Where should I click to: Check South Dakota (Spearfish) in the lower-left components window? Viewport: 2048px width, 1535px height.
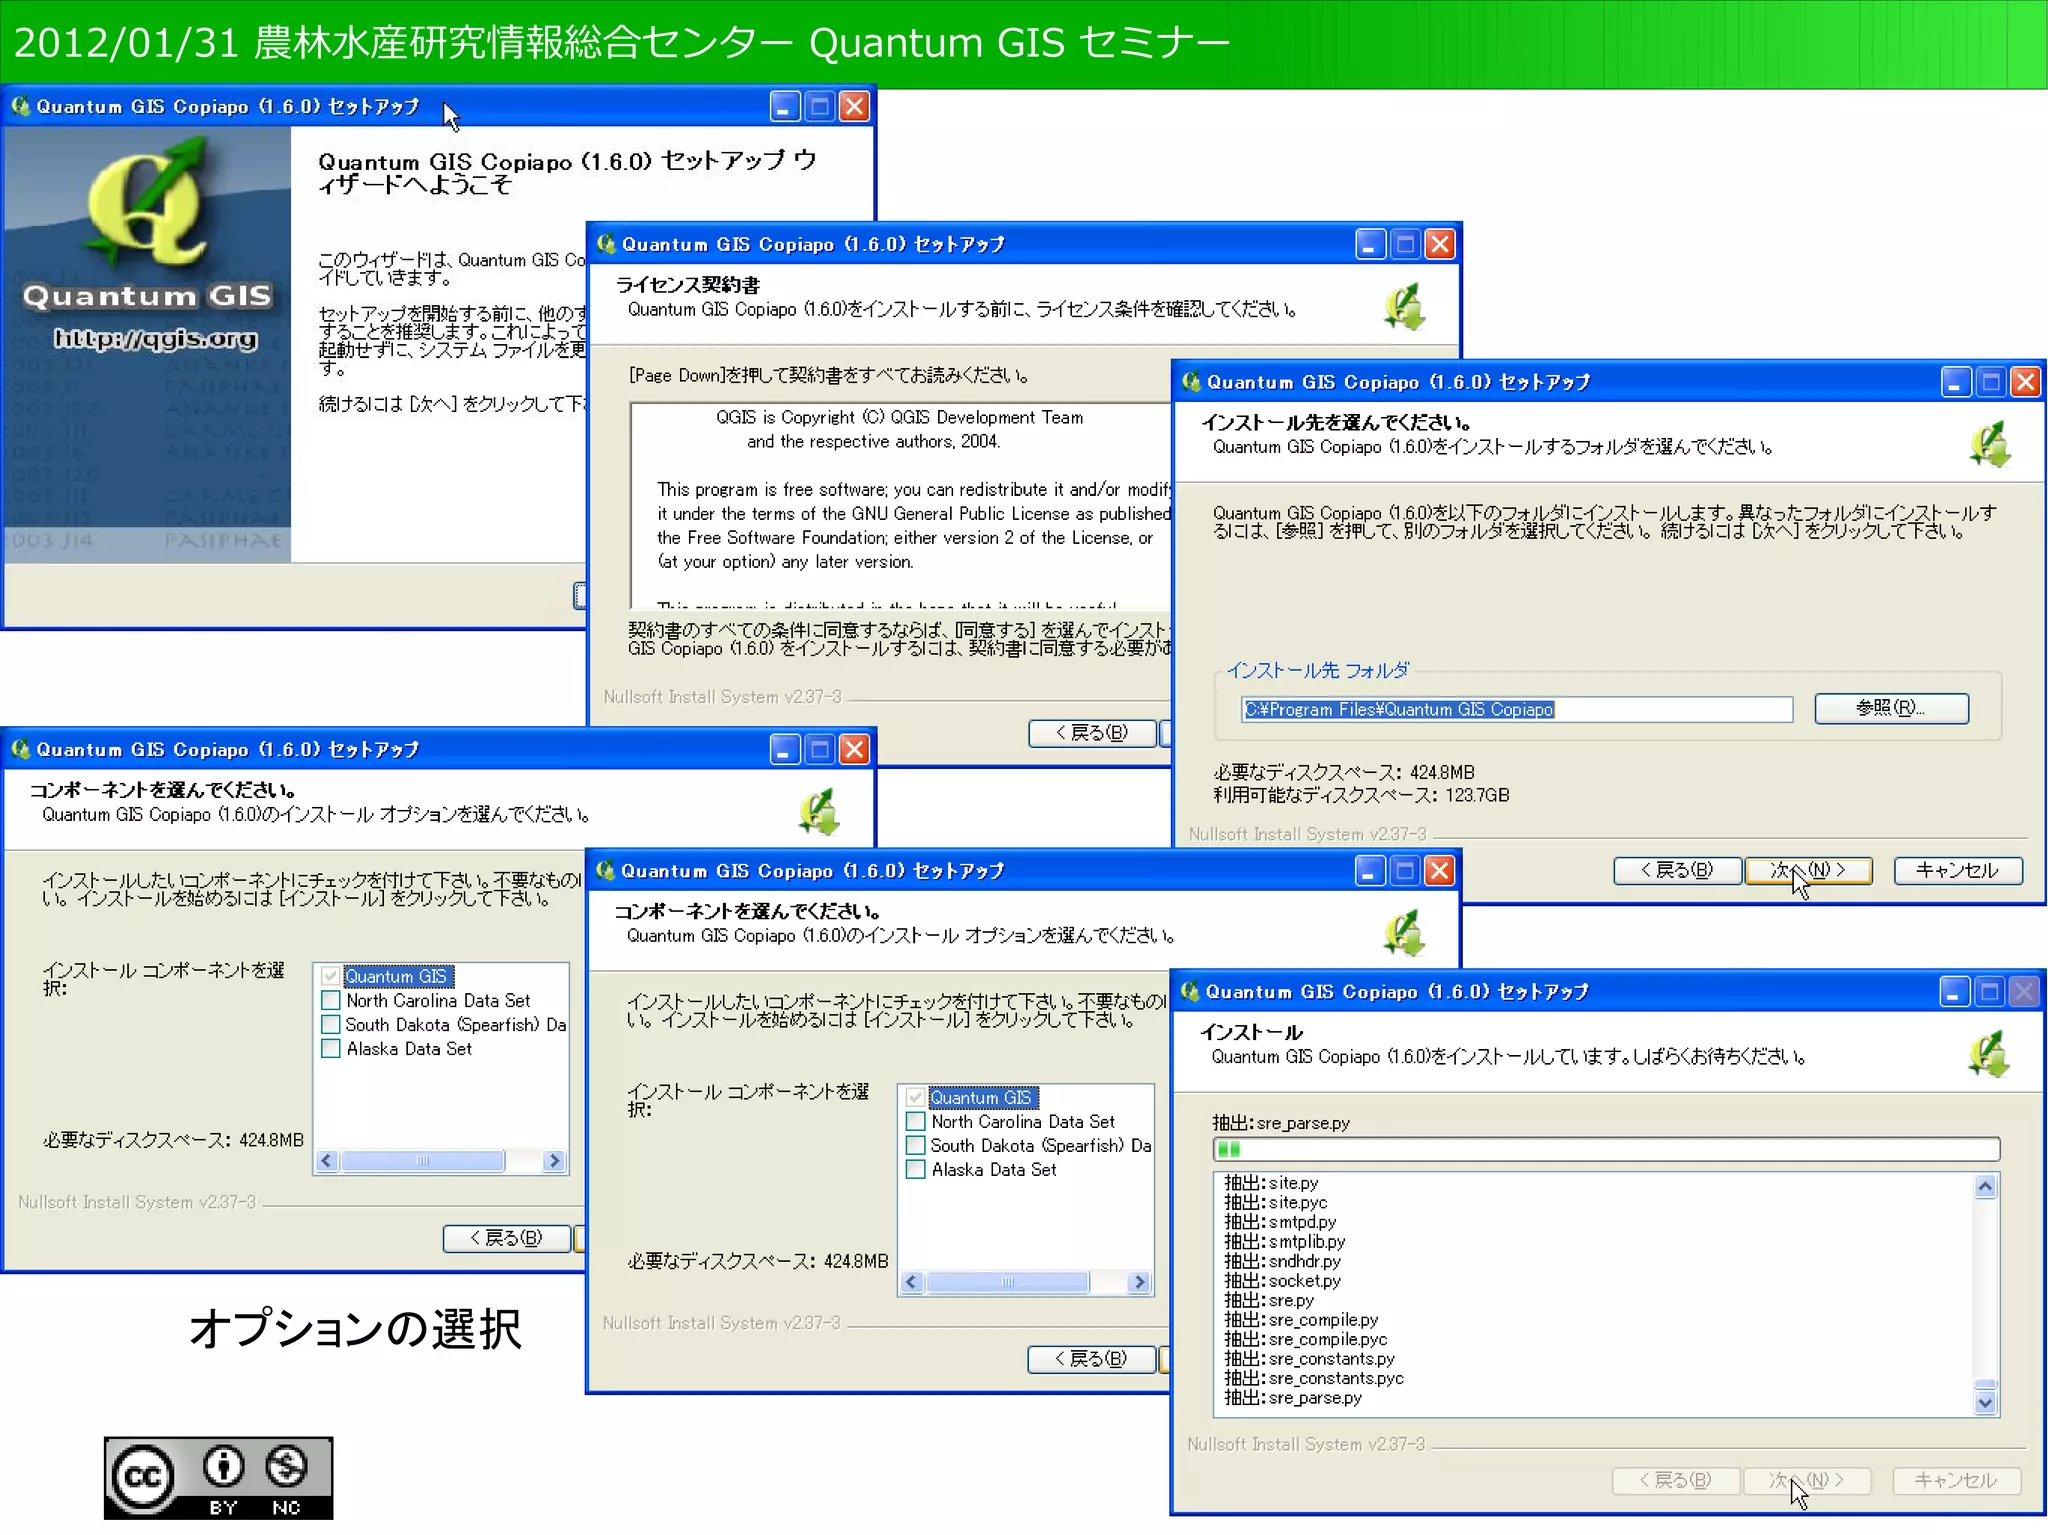331,1024
